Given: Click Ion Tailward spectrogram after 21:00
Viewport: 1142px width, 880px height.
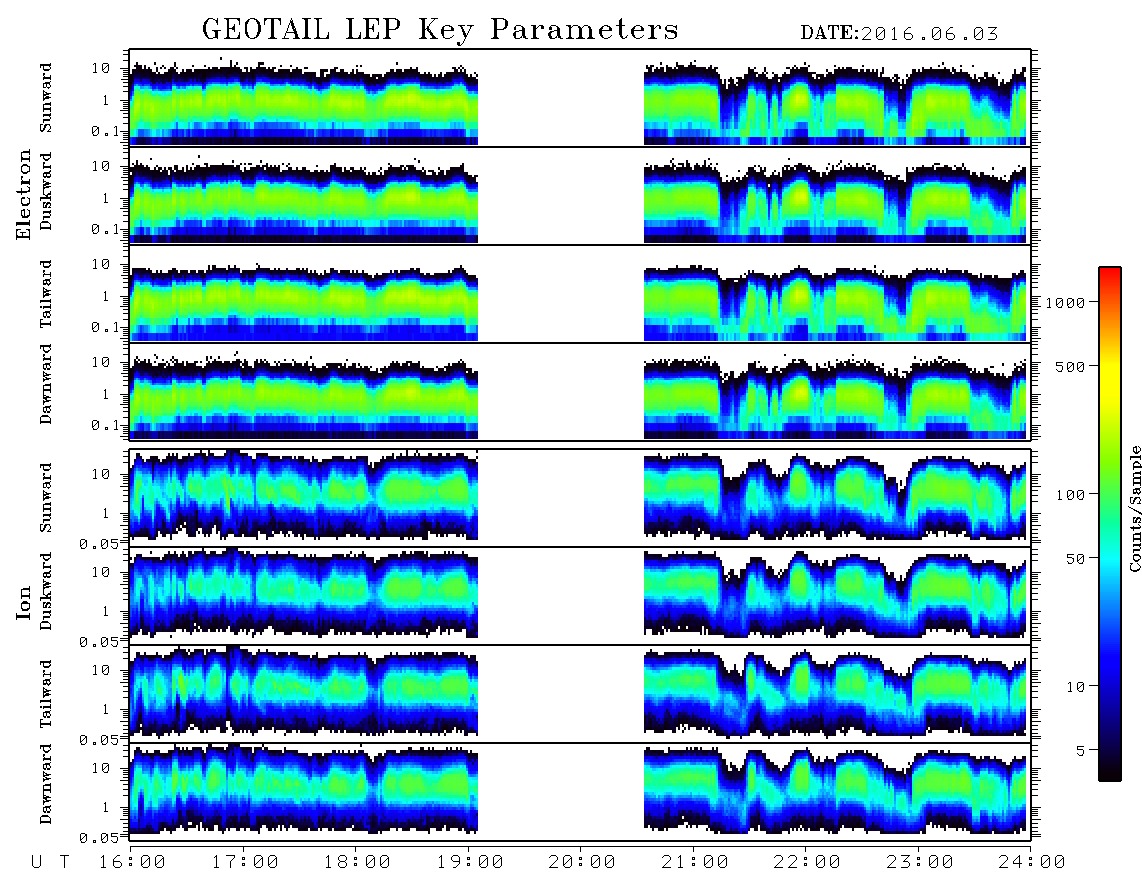Looking at the screenshot, I should [835, 692].
